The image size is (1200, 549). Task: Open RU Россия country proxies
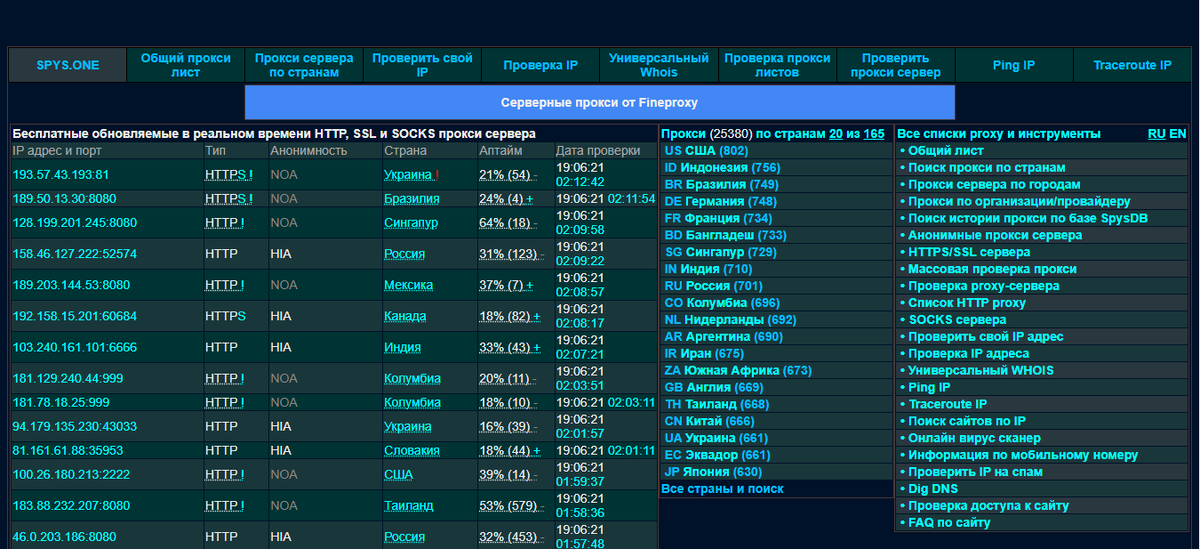[x=713, y=286]
